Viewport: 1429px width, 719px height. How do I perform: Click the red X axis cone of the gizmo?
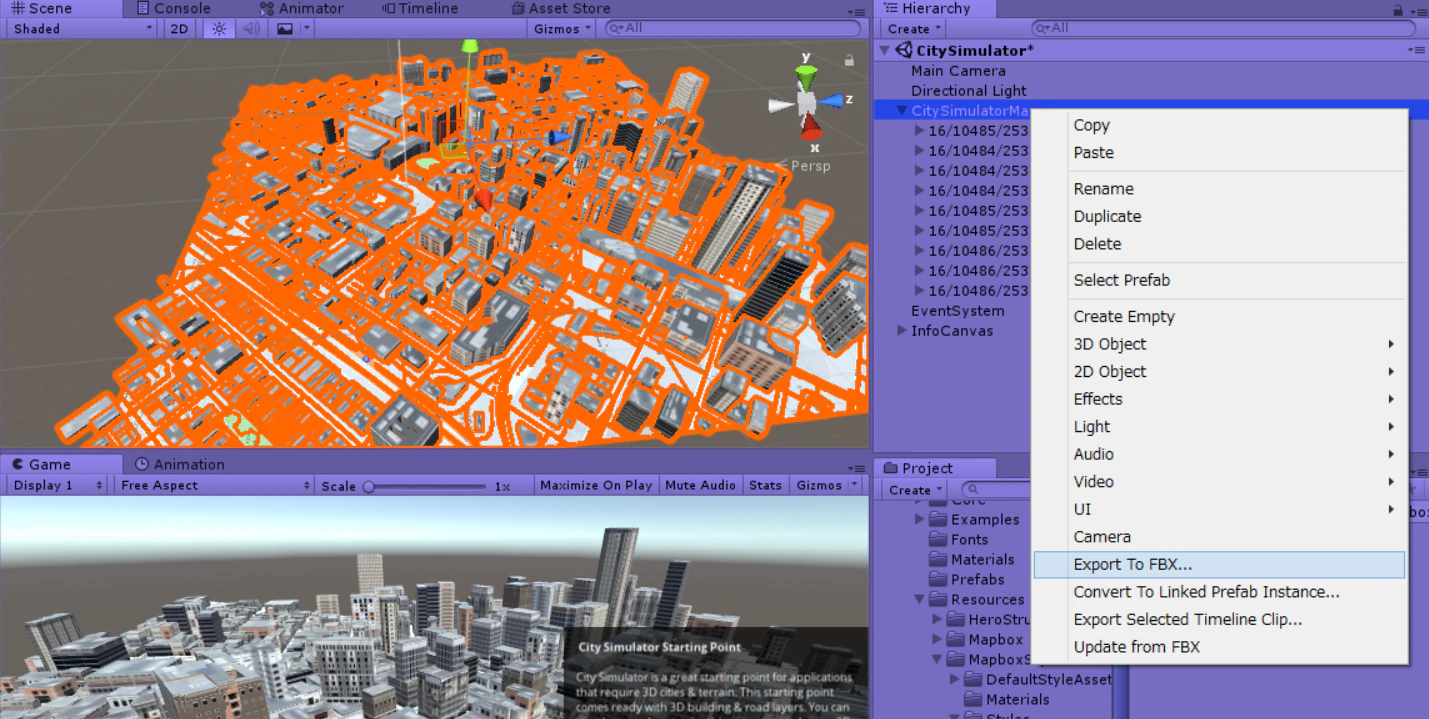pyautogui.click(x=812, y=127)
